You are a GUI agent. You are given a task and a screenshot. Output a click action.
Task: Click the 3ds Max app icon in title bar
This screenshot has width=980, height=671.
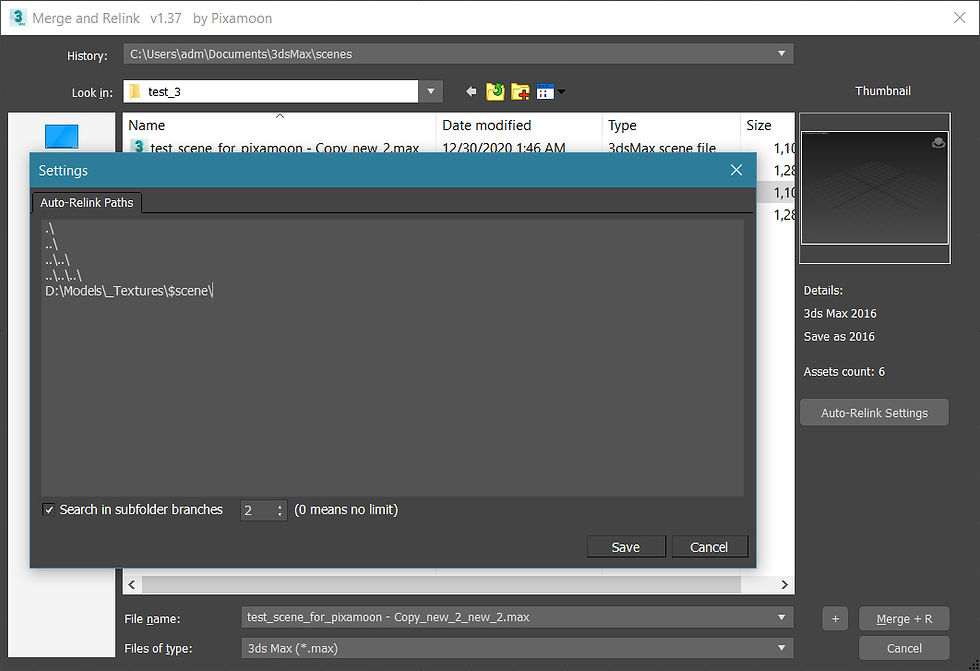tap(18, 17)
